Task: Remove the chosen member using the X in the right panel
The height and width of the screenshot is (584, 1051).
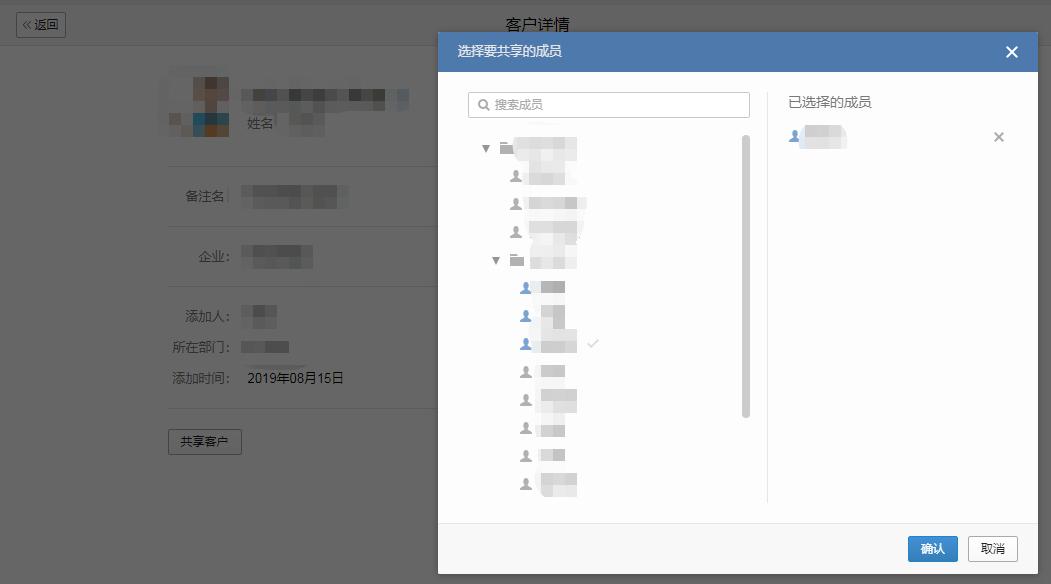Action: point(998,137)
